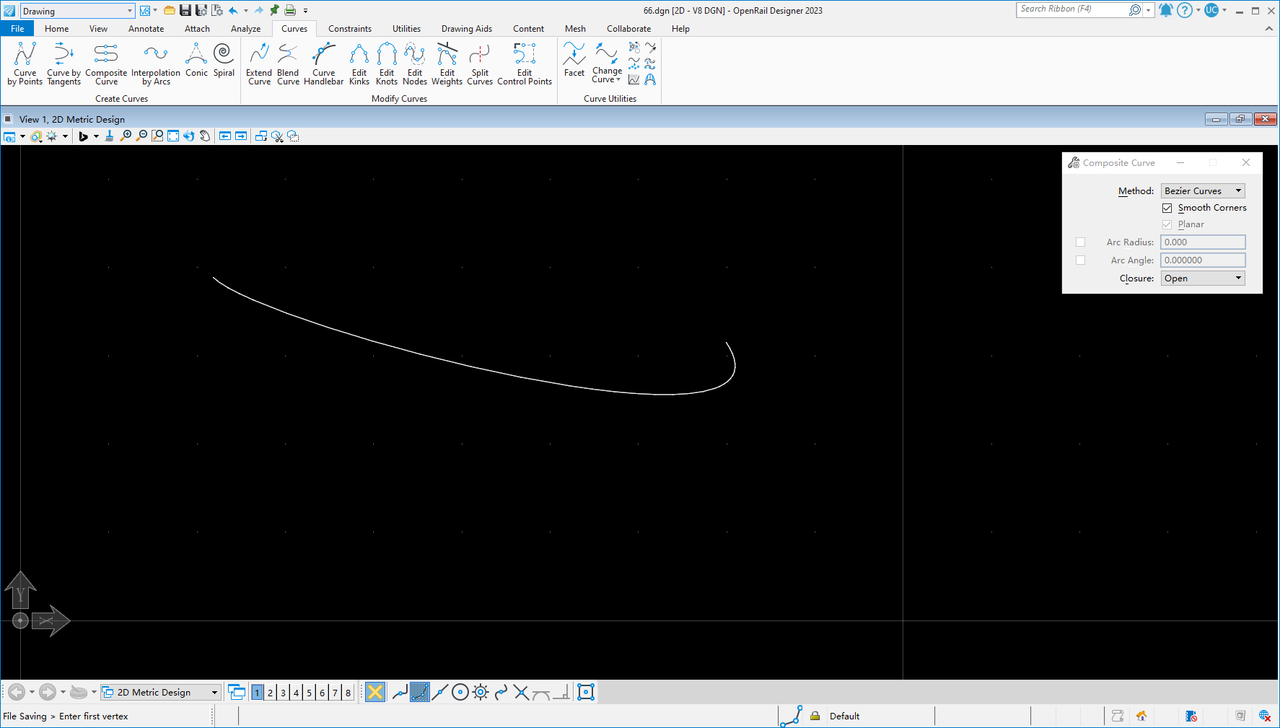Viewport: 1280px width, 728px height.
Task: Activate the Fit View icon in view toolbar
Action: pyautogui.click(x=172, y=136)
